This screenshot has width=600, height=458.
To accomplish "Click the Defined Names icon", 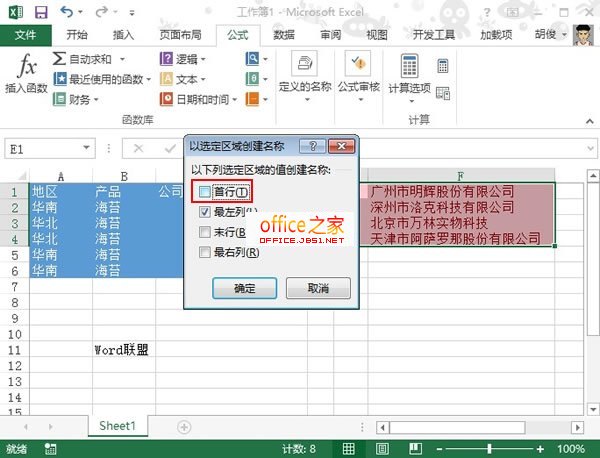I will pyautogui.click(x=305, y=64).
